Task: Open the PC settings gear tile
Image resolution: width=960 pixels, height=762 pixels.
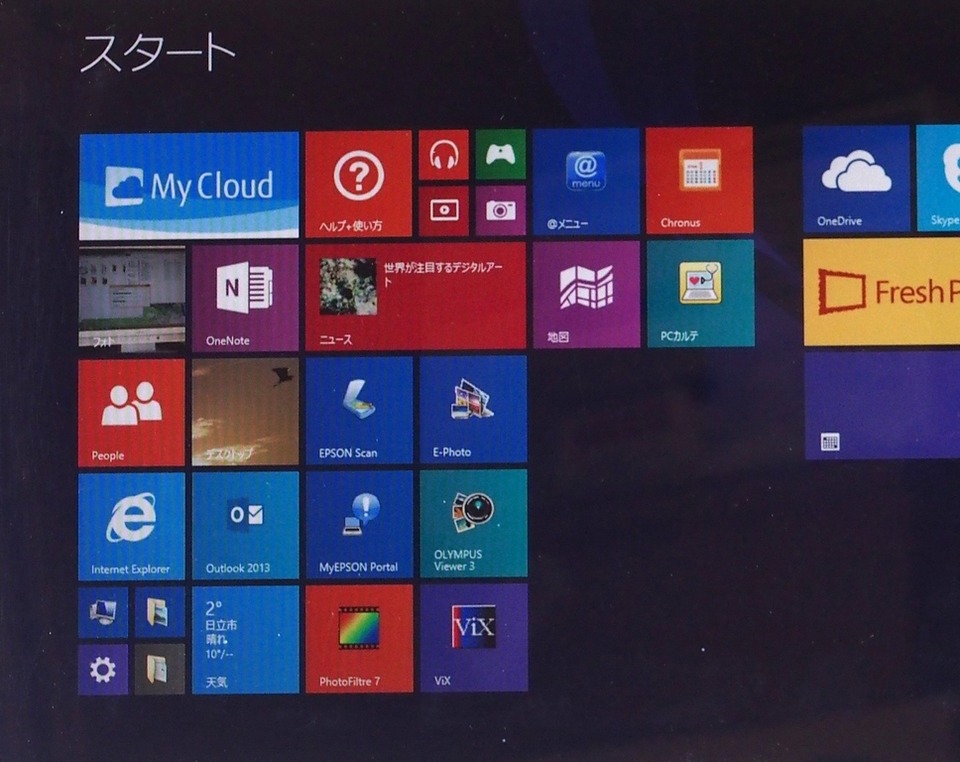Action: point(103,670)
